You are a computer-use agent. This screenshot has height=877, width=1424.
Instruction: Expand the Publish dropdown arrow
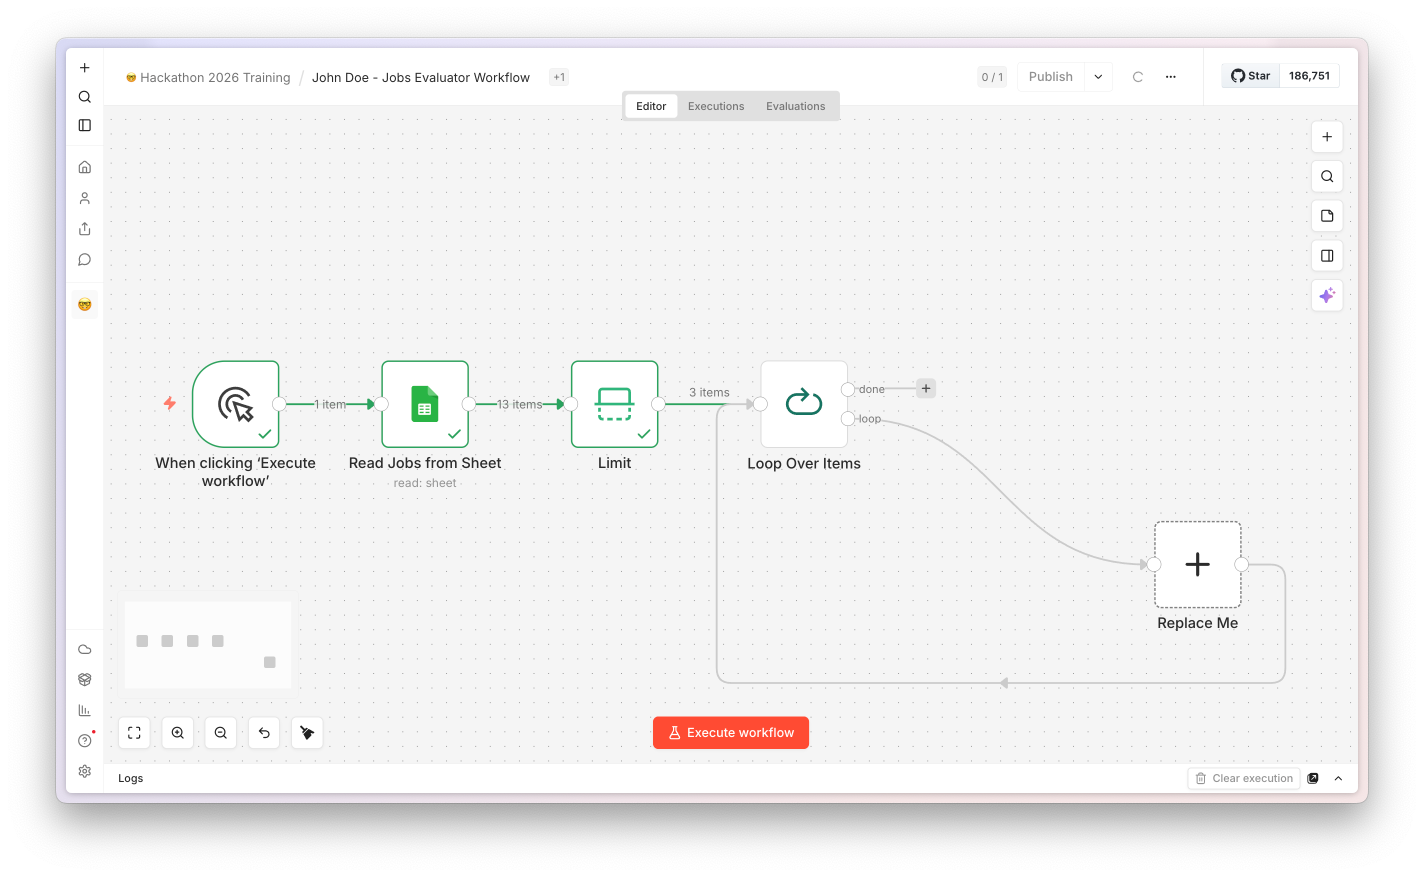pyautogui.click(x=1098, y=77)
